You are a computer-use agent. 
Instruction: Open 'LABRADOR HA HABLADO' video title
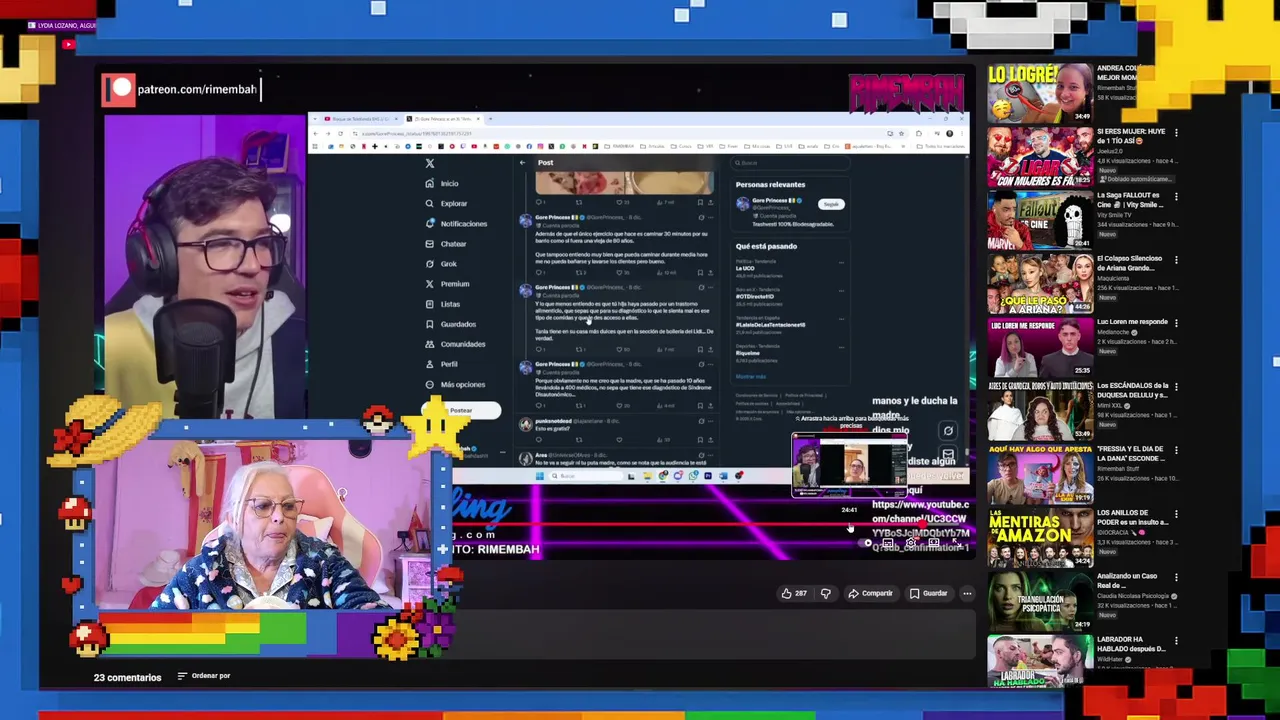[x=1131, y=644]
